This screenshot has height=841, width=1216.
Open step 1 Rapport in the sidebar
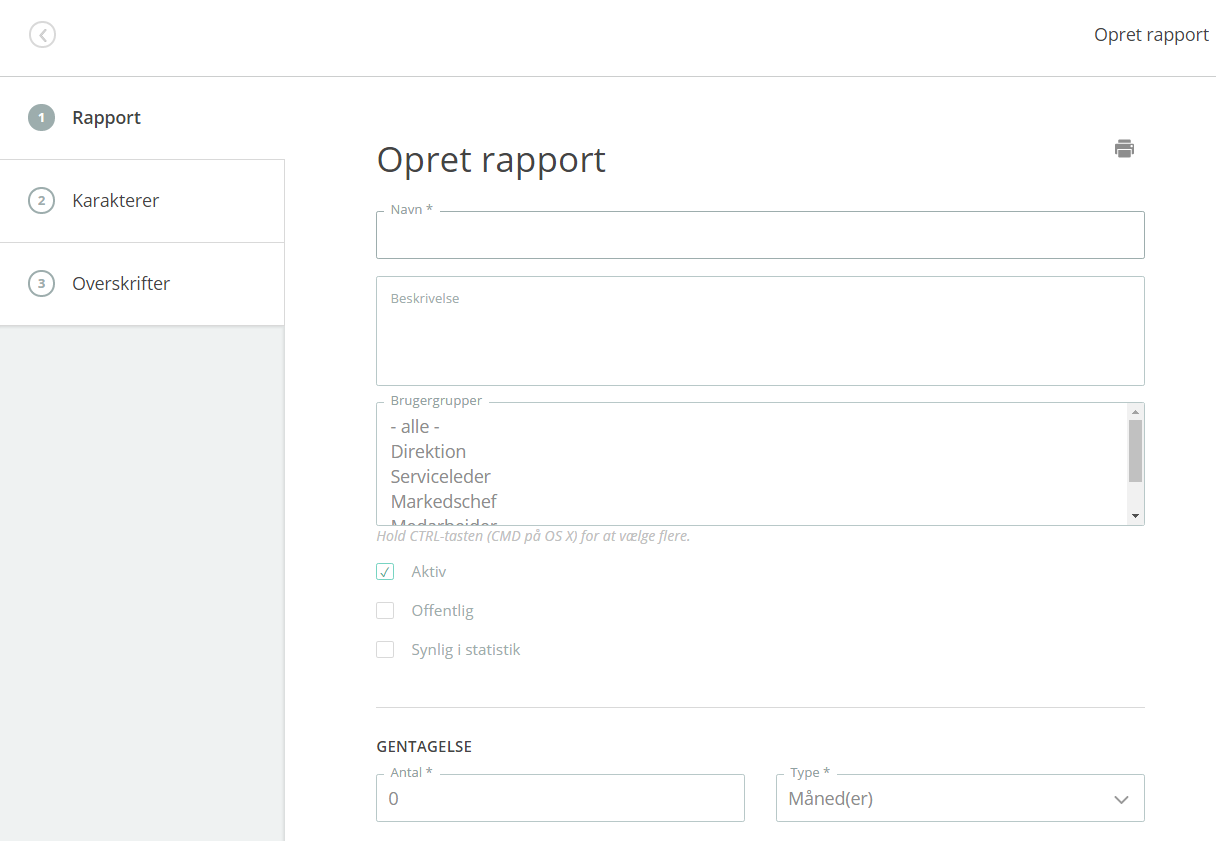142,118
